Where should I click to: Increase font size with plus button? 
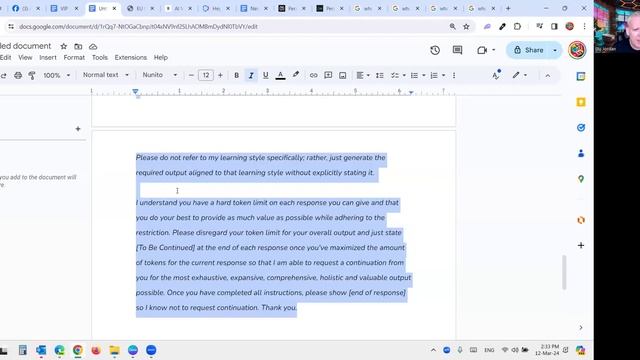tap(220, 75)
